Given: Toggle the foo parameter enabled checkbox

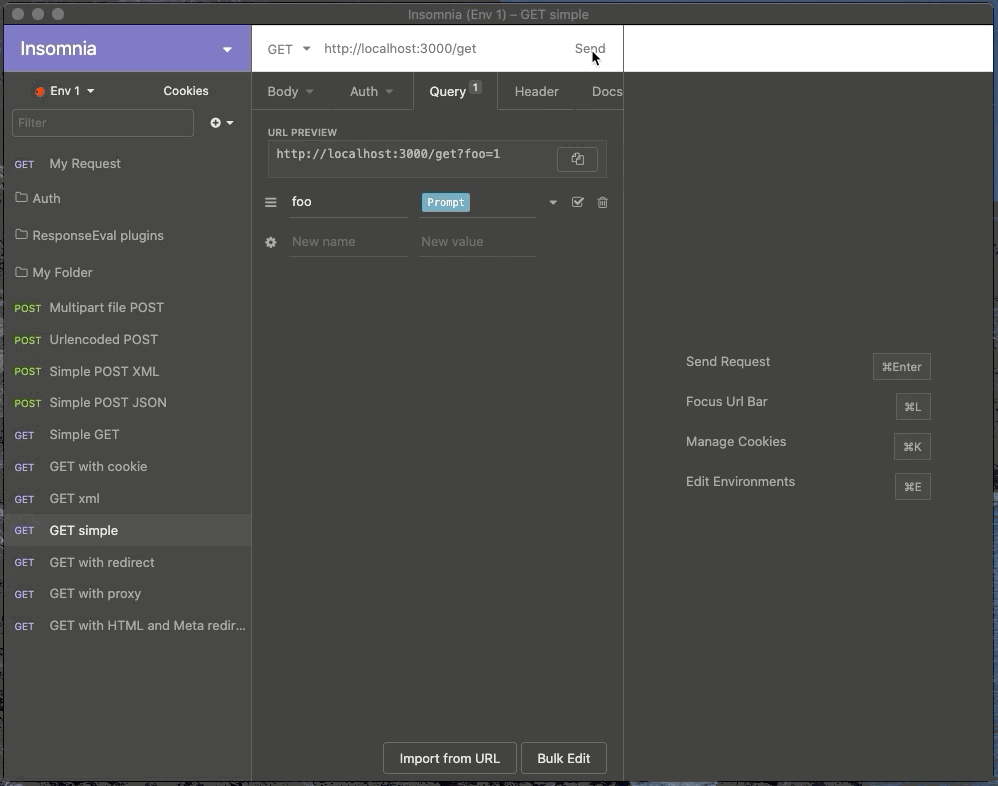Looking at the screenshot, I should pos(577,202).
